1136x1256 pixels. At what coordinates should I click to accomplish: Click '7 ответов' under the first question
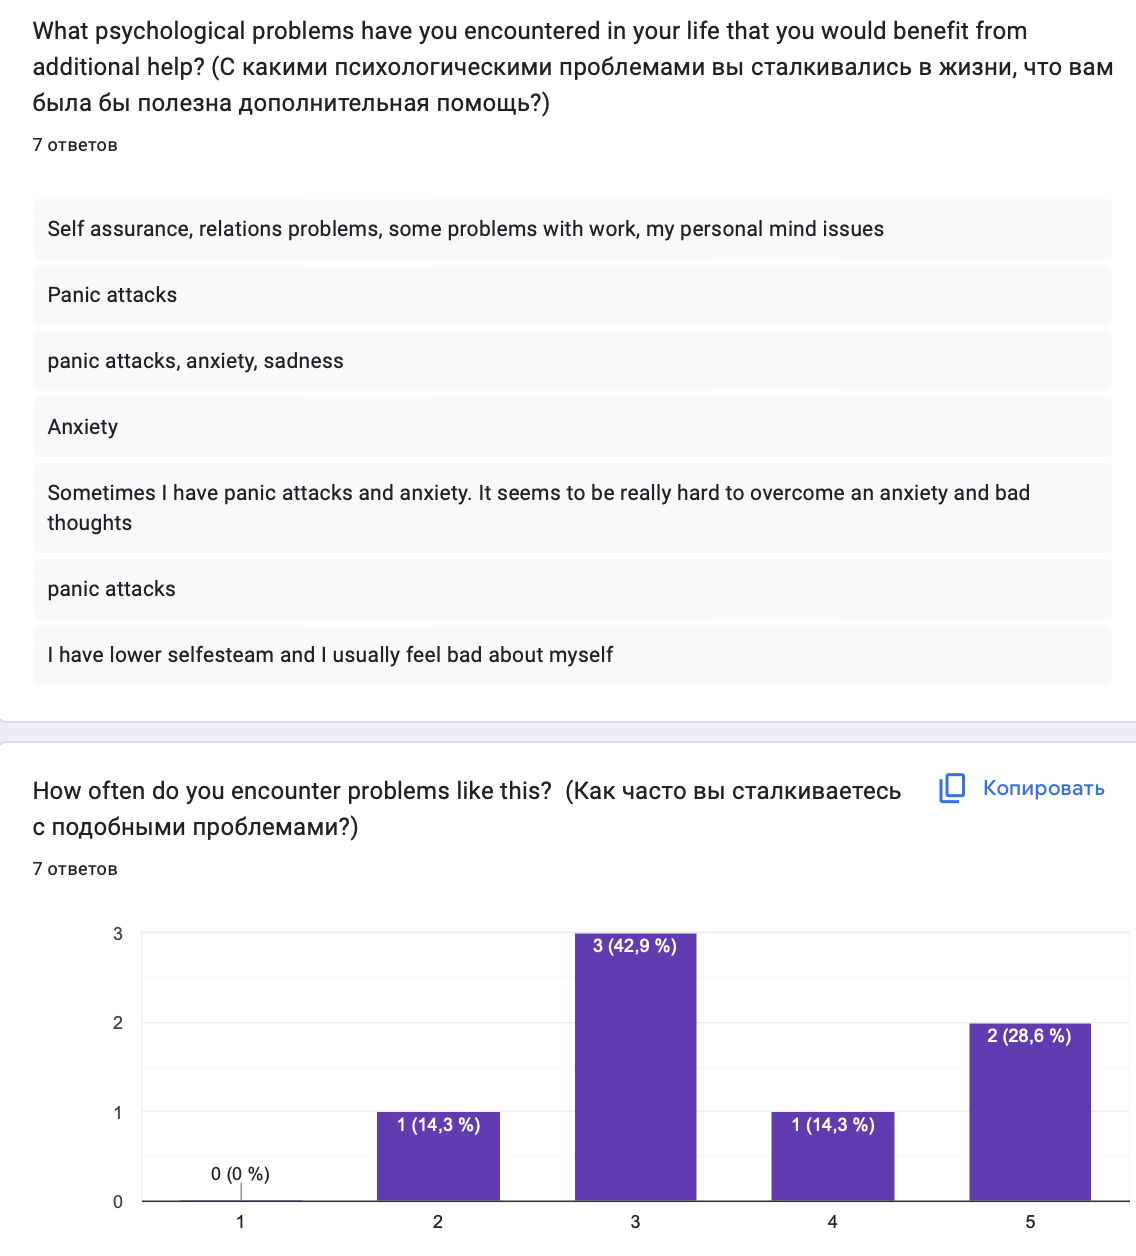(x=75, y=145)
